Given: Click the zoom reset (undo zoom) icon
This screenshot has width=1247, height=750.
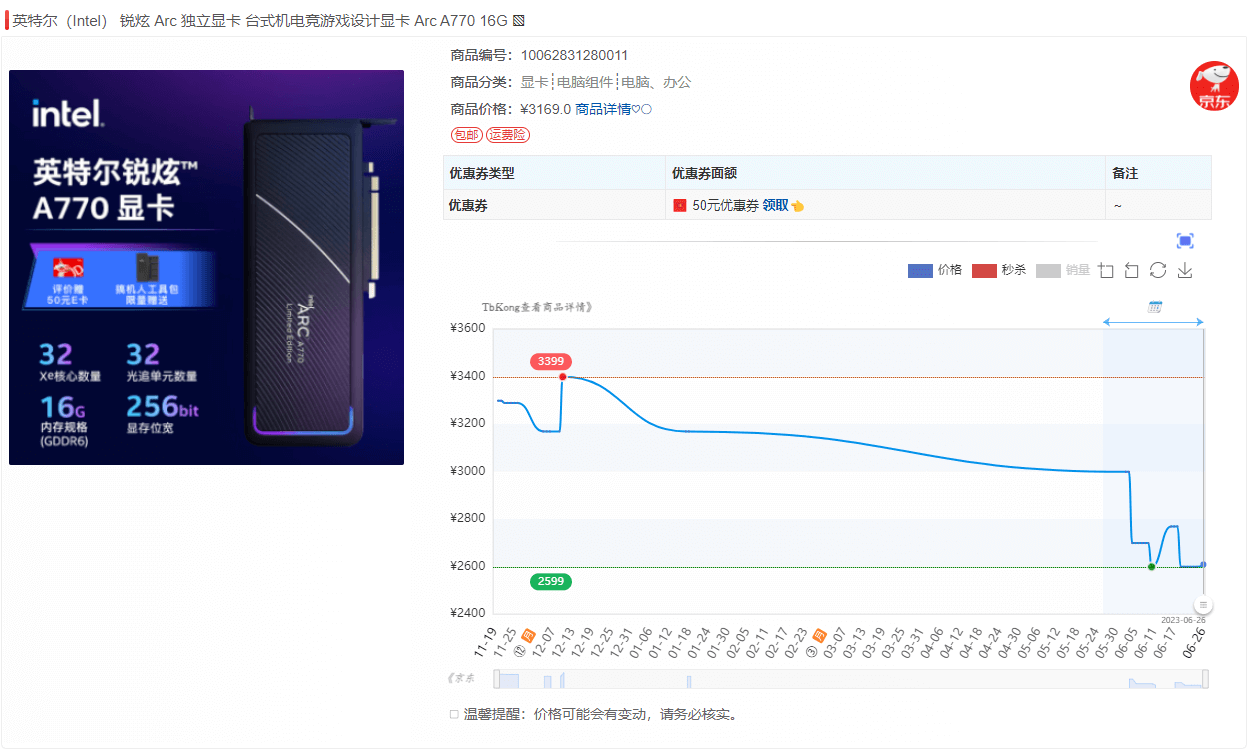Looking at the screenshot, I should coord(1132,271).
